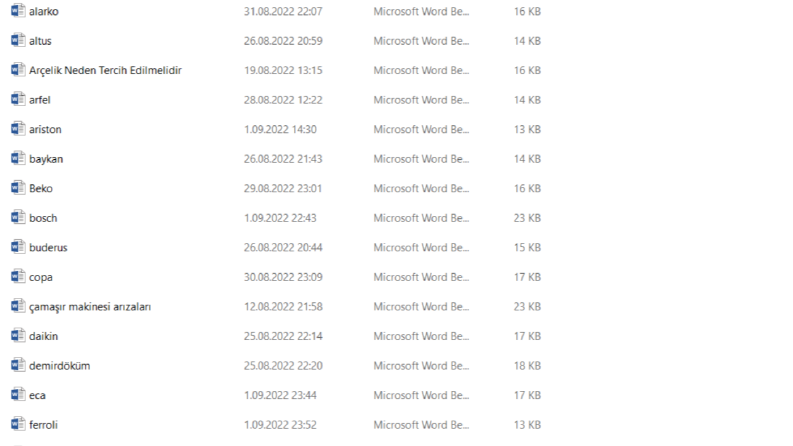Image resolution: width=793 pixels, height=446 pixels.
Task: Select the Word icon next to altus
Action: 18,40
